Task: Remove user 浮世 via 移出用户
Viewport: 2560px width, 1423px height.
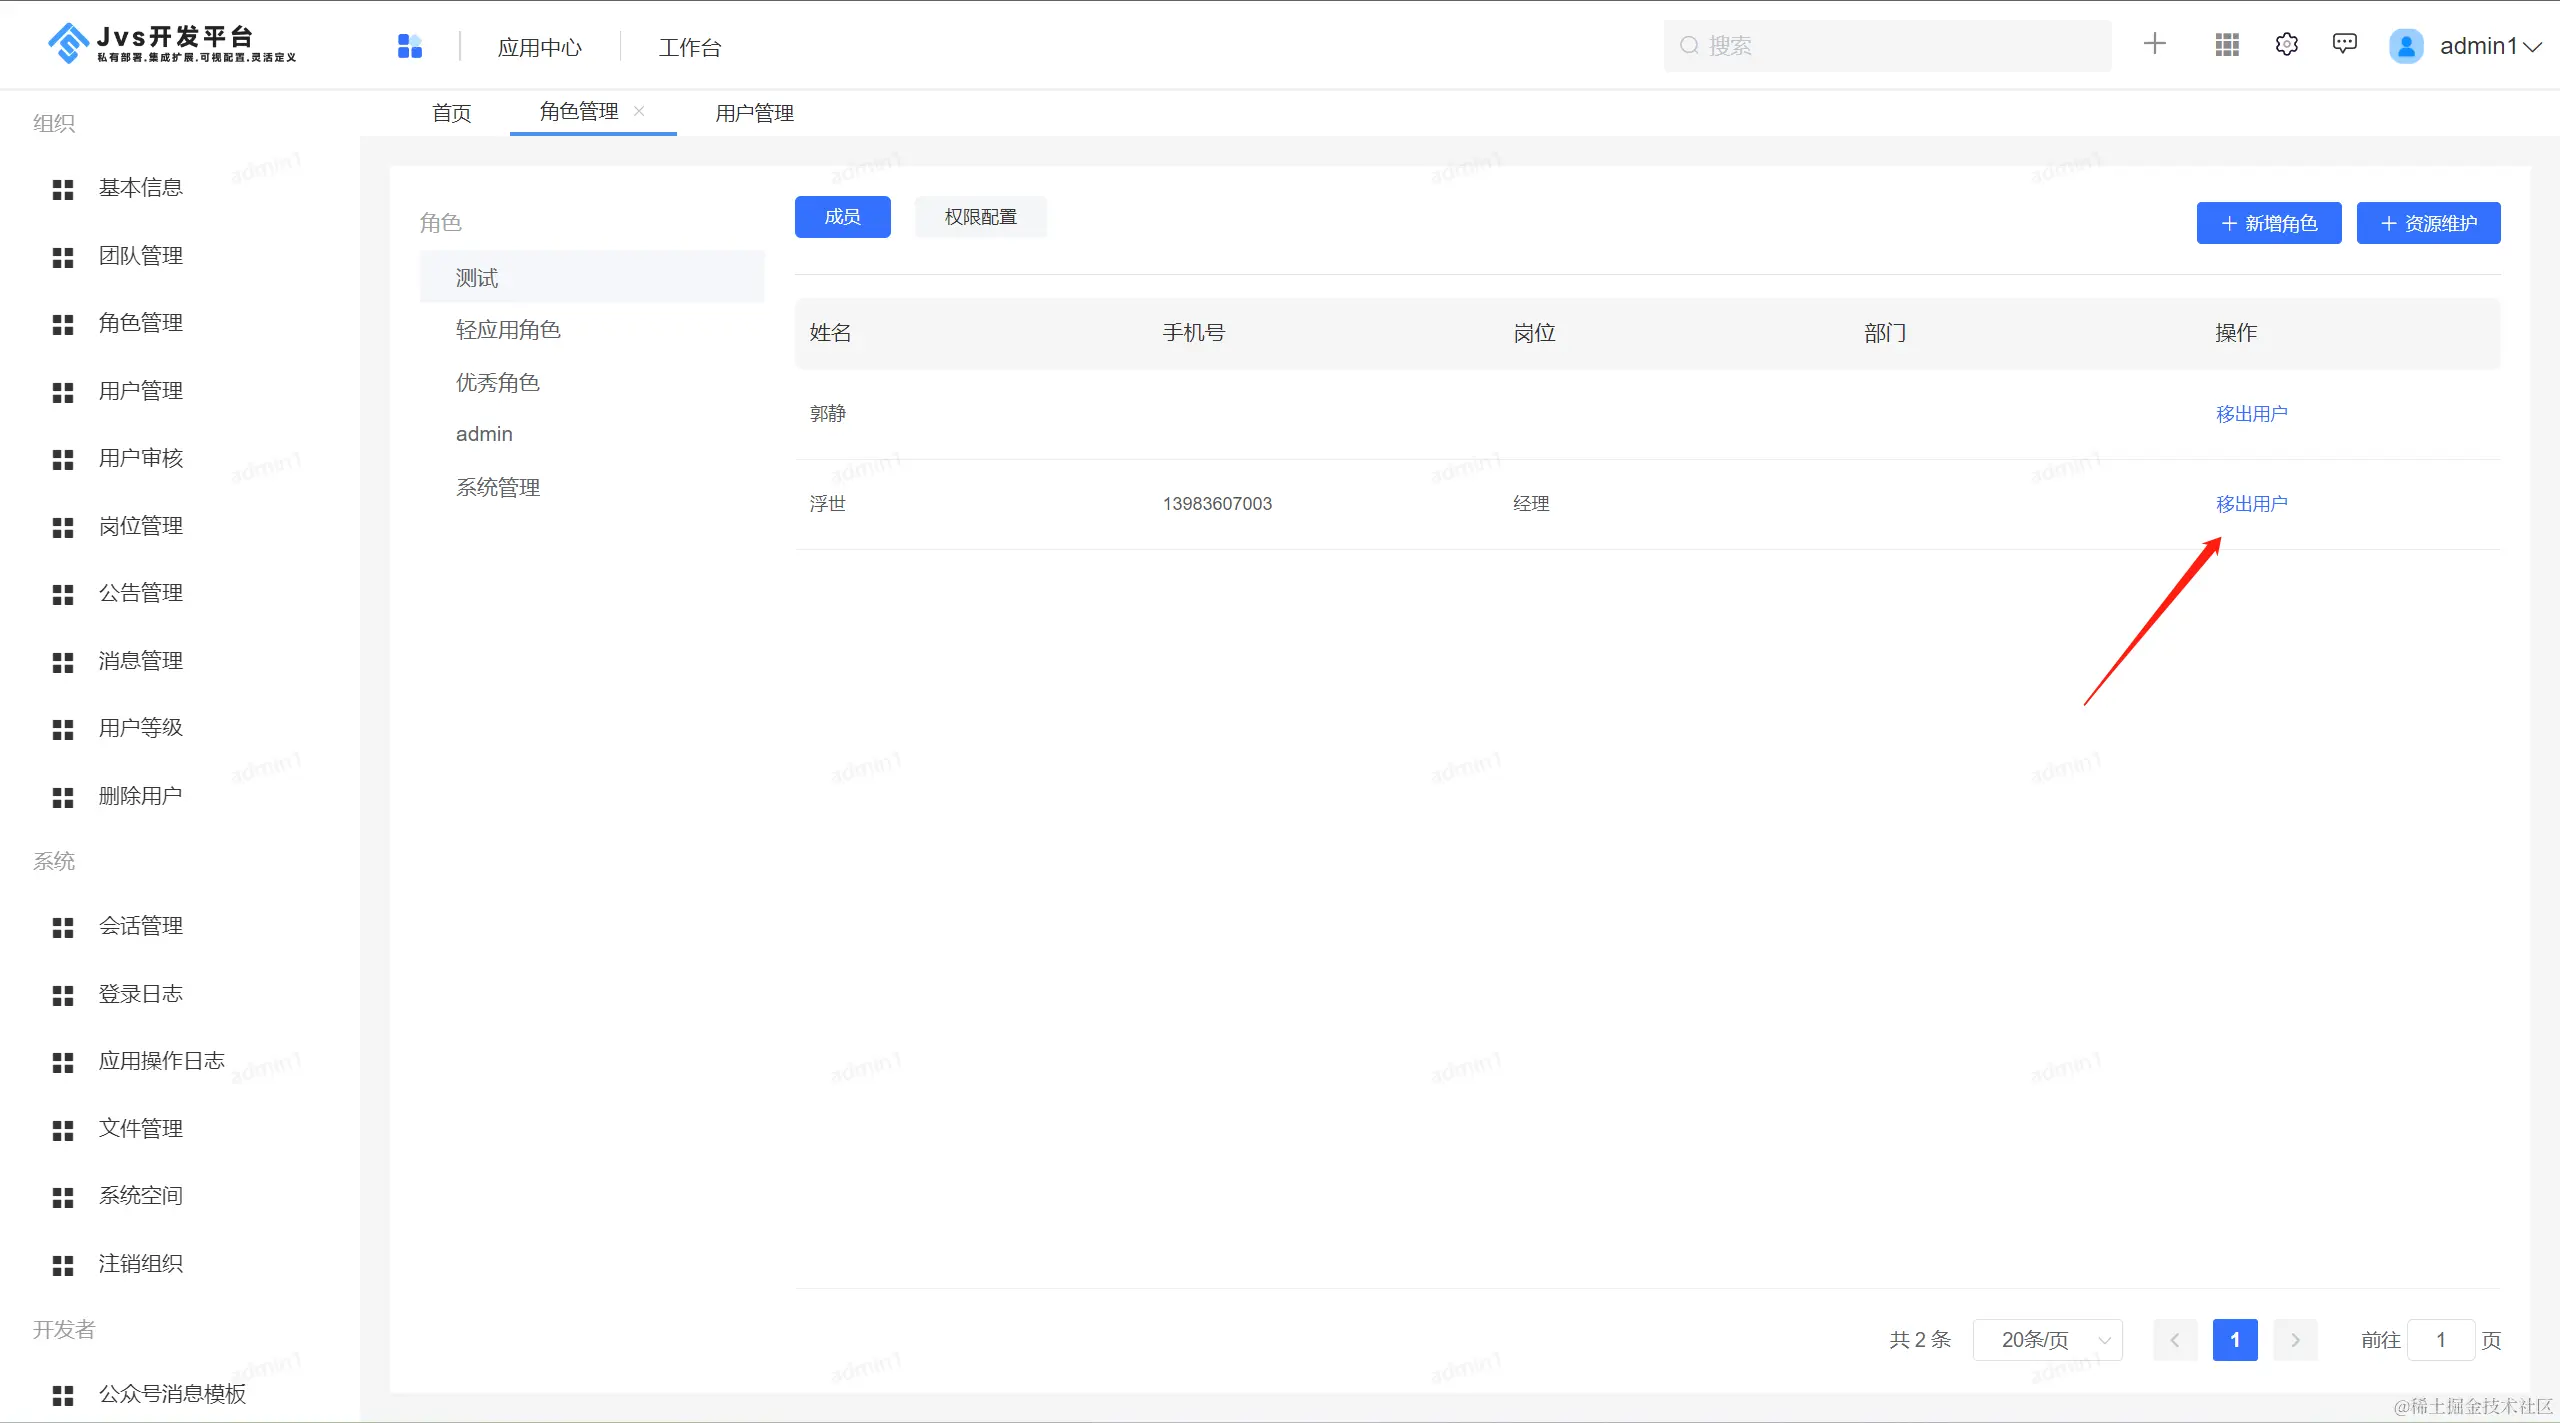Action: [x=2251, y=504]
